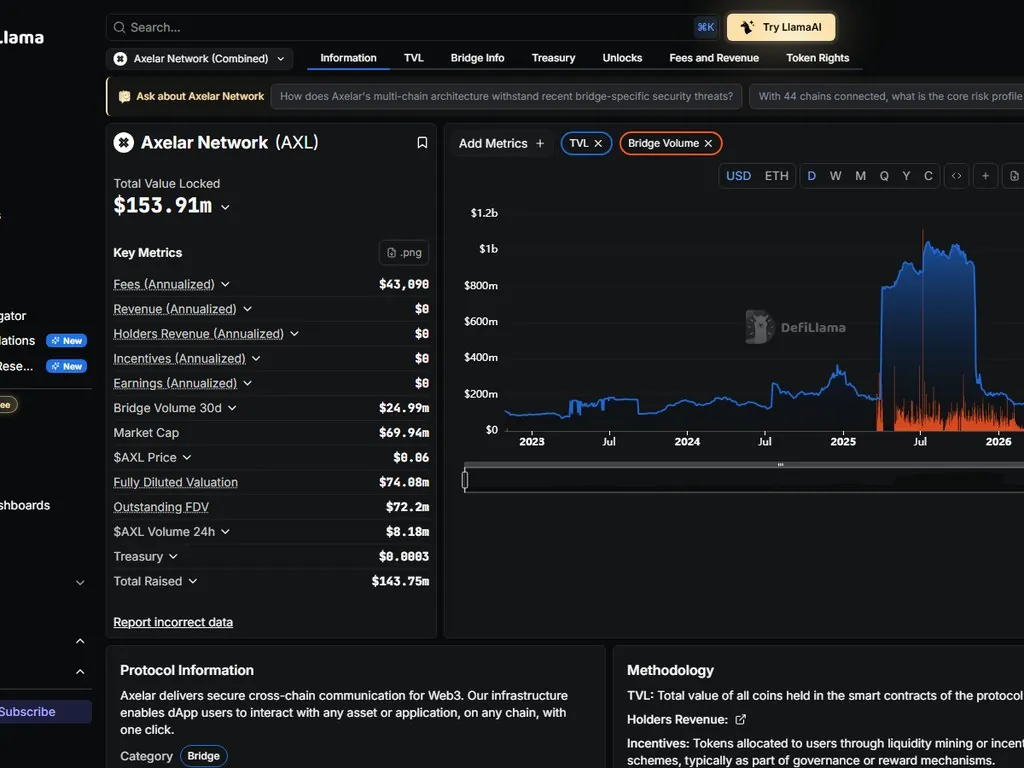Click the Market Cap value $69.94m

(404, 433)
